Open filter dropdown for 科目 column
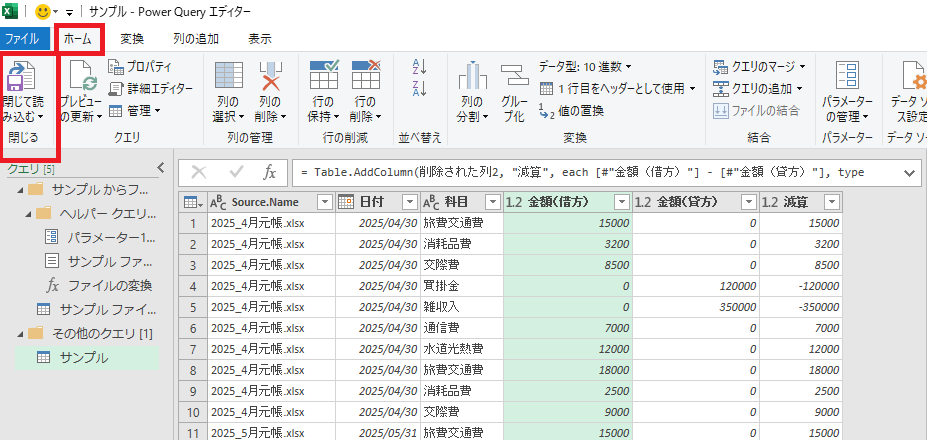The height and width of the screenshot is (440, 927). coord(491,202)
